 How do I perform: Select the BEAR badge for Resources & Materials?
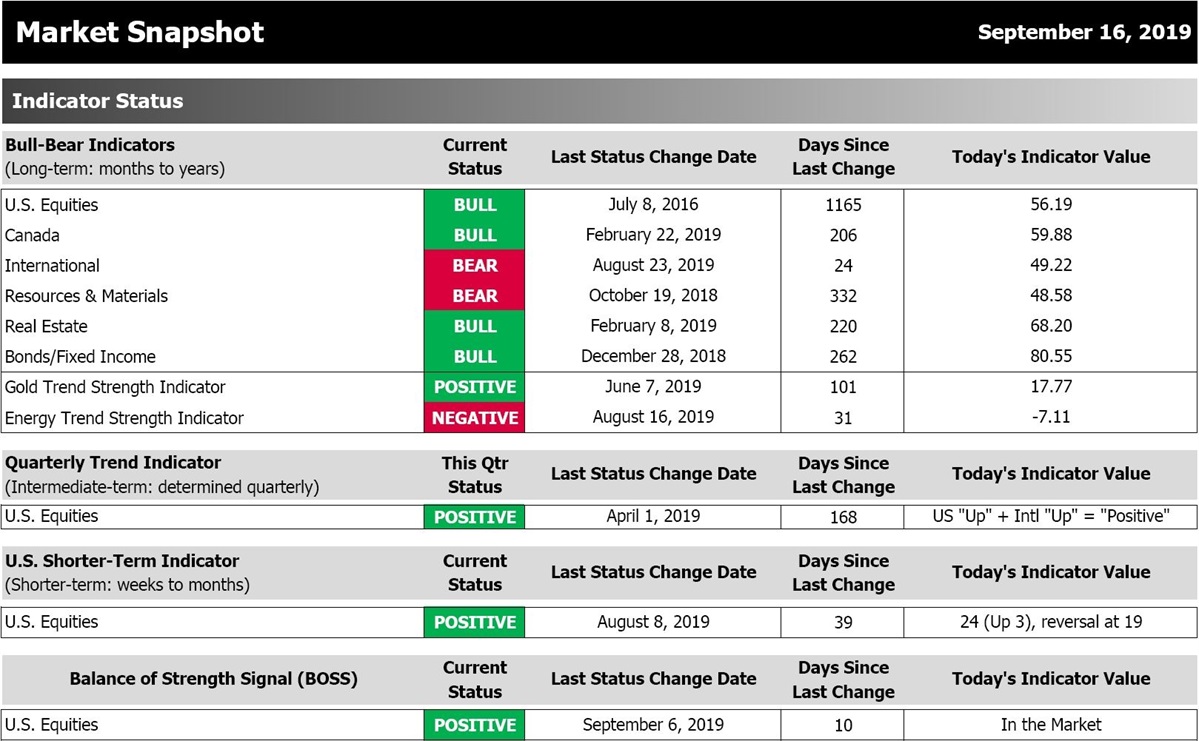[475, 296]
